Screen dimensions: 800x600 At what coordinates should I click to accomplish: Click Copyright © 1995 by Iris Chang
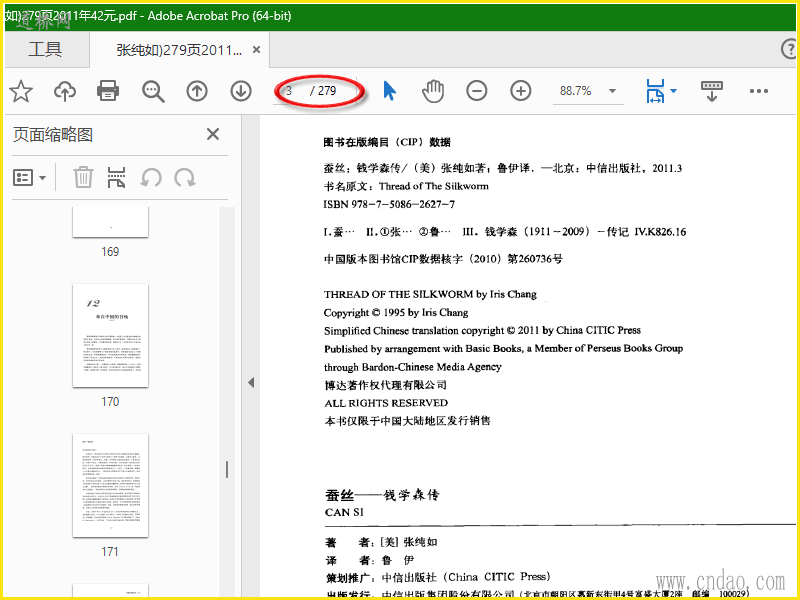(396, 312)
